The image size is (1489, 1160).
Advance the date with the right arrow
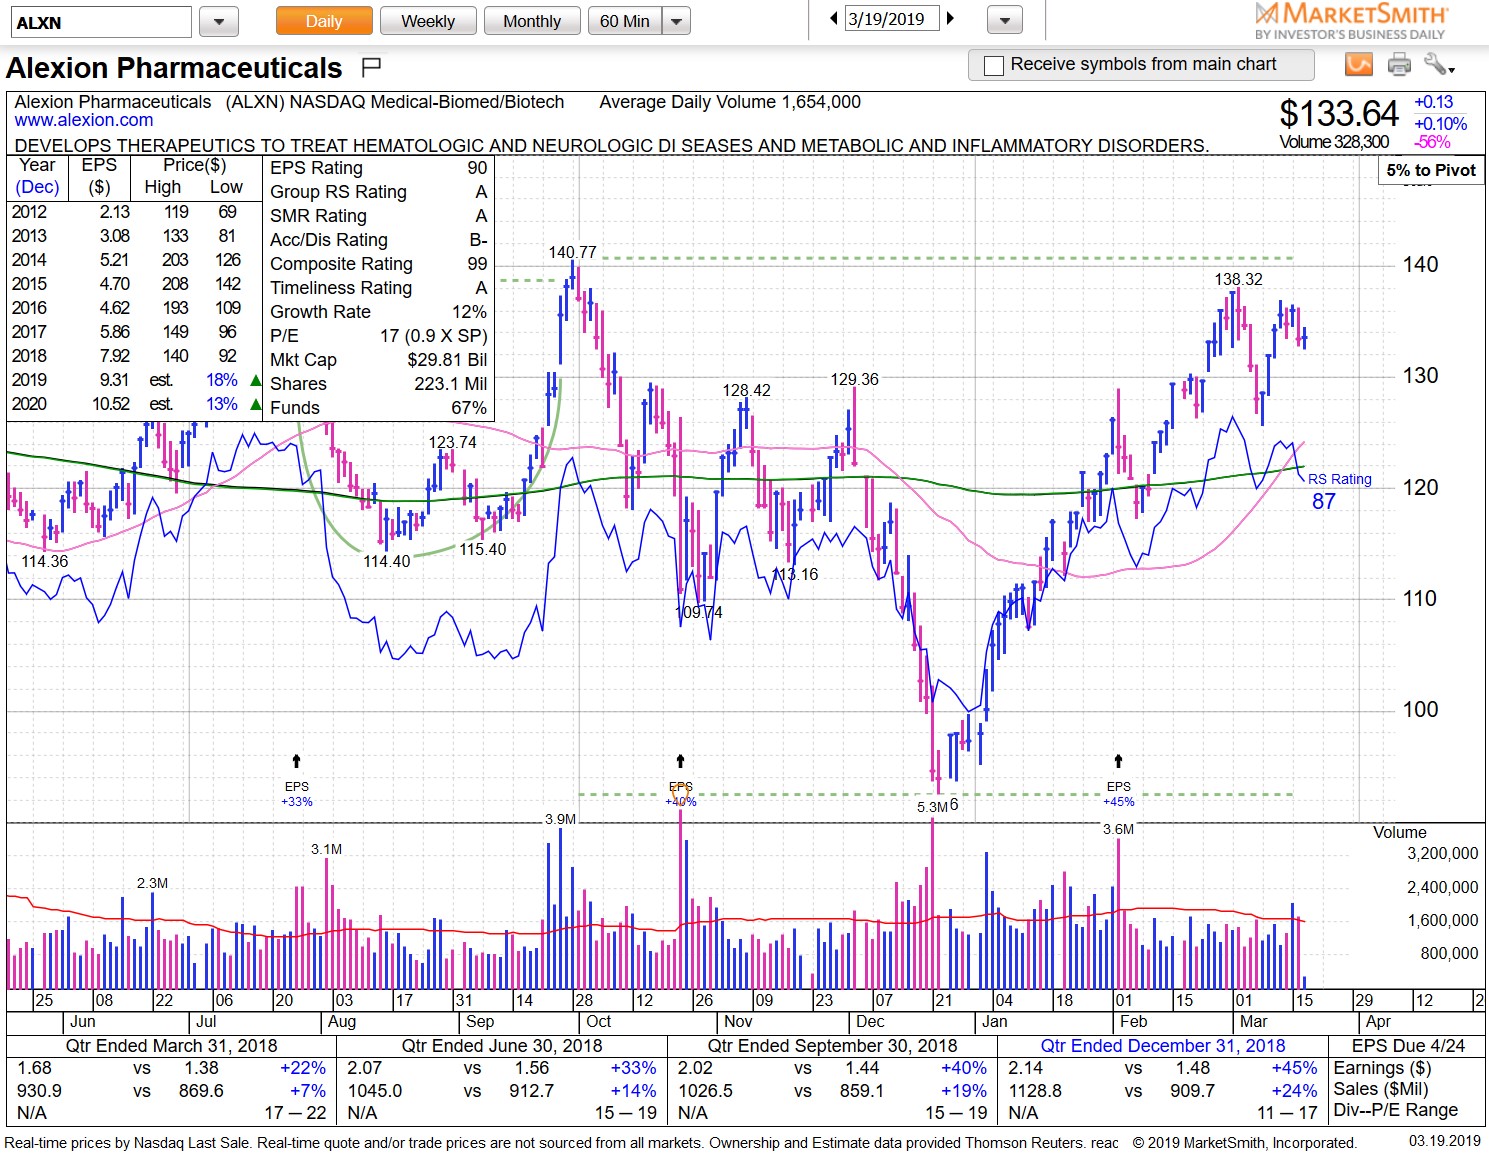click(x=950, y=18)
